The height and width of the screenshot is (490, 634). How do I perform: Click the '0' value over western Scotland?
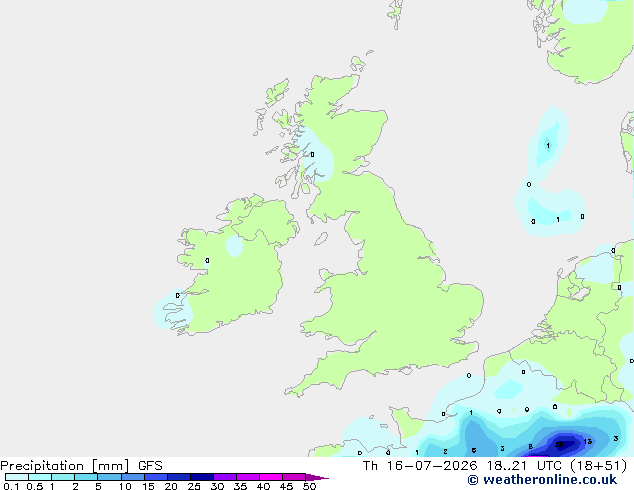point(312,154)
